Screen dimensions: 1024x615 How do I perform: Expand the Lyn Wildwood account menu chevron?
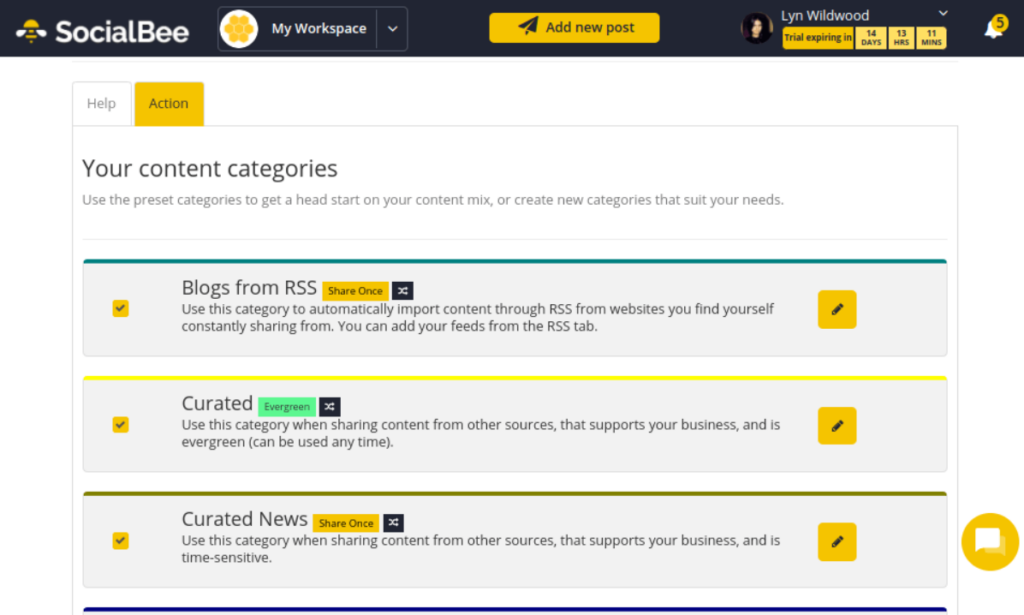[943, 13]
